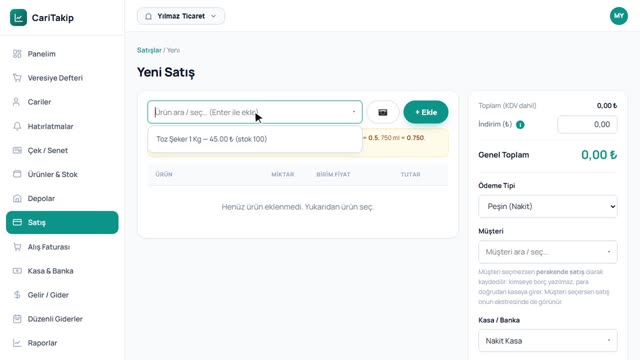Image resolution: width=640 pixels, height=360 pixels.
Task: Click the Toplam (KDV dahil) label
Action: pos(507,106)
